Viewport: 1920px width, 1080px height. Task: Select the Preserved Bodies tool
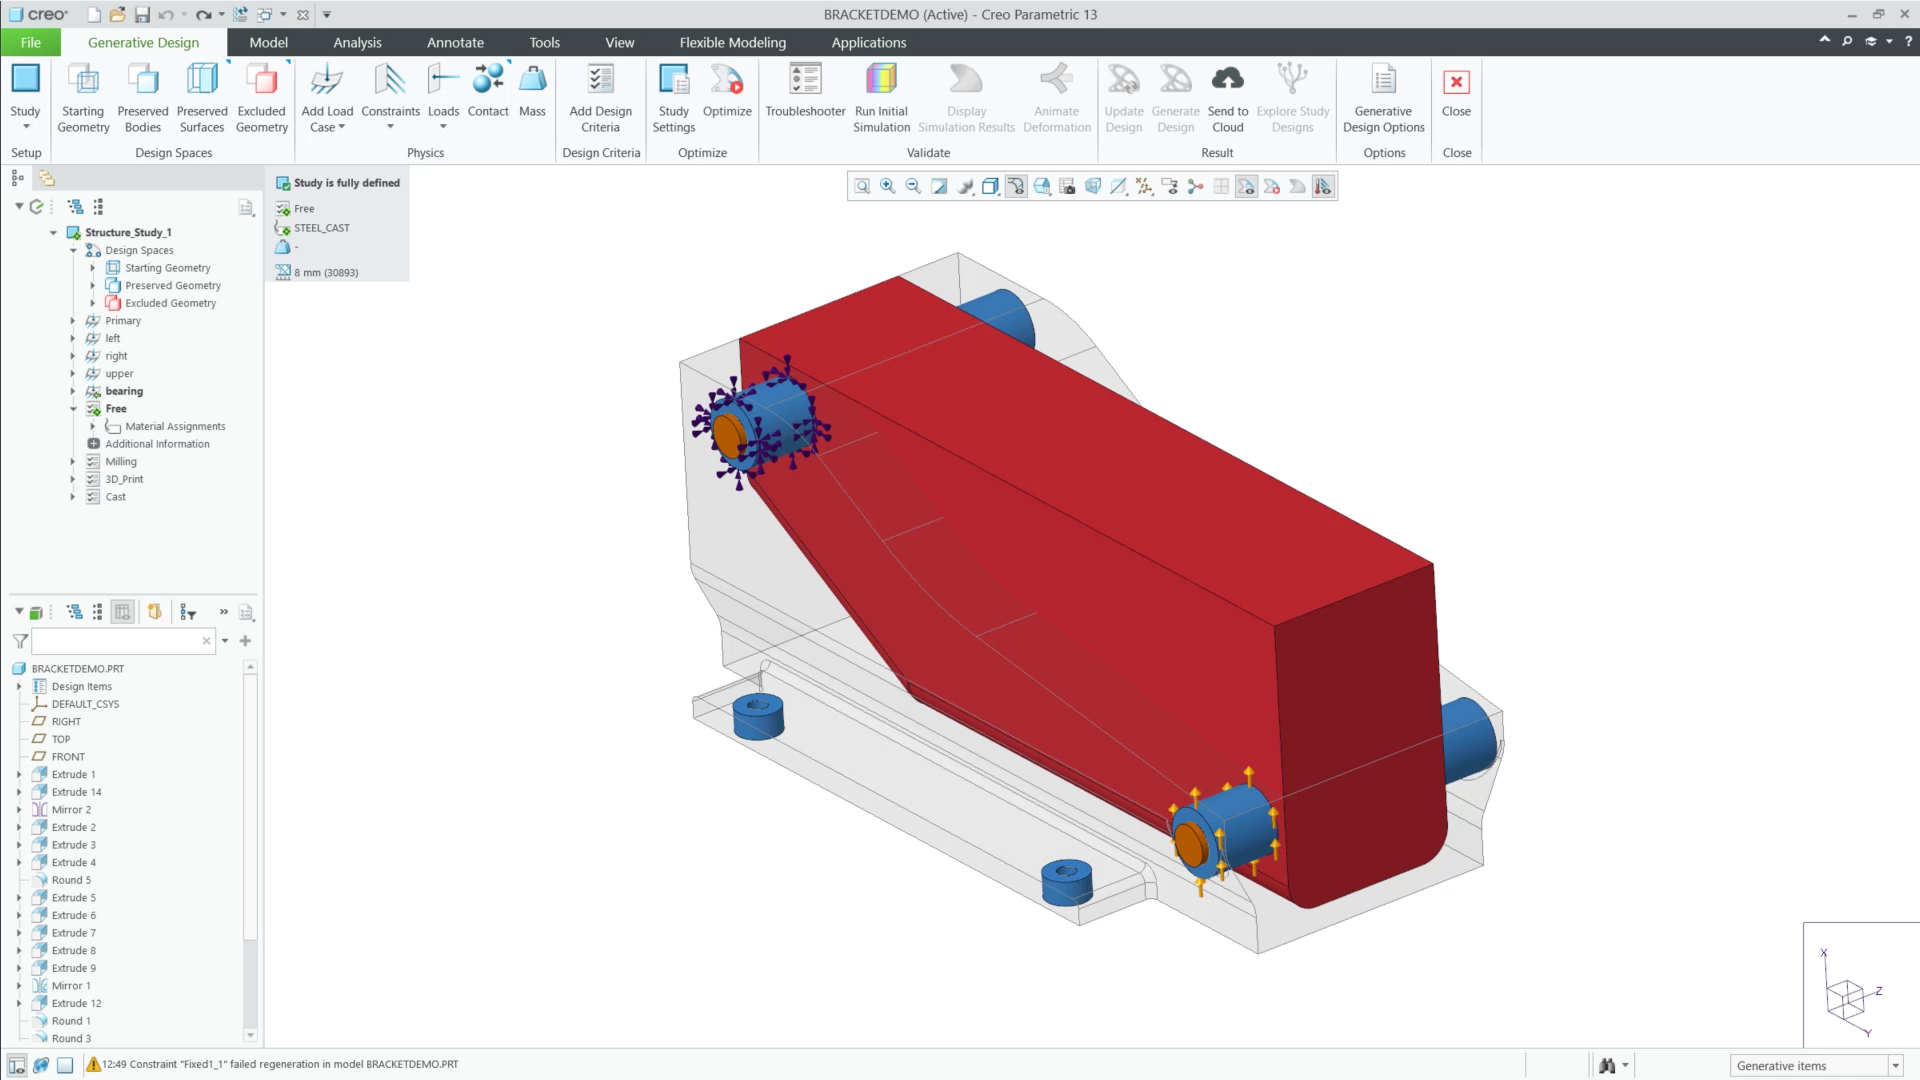pyautogui.click(x=143, y=97)
